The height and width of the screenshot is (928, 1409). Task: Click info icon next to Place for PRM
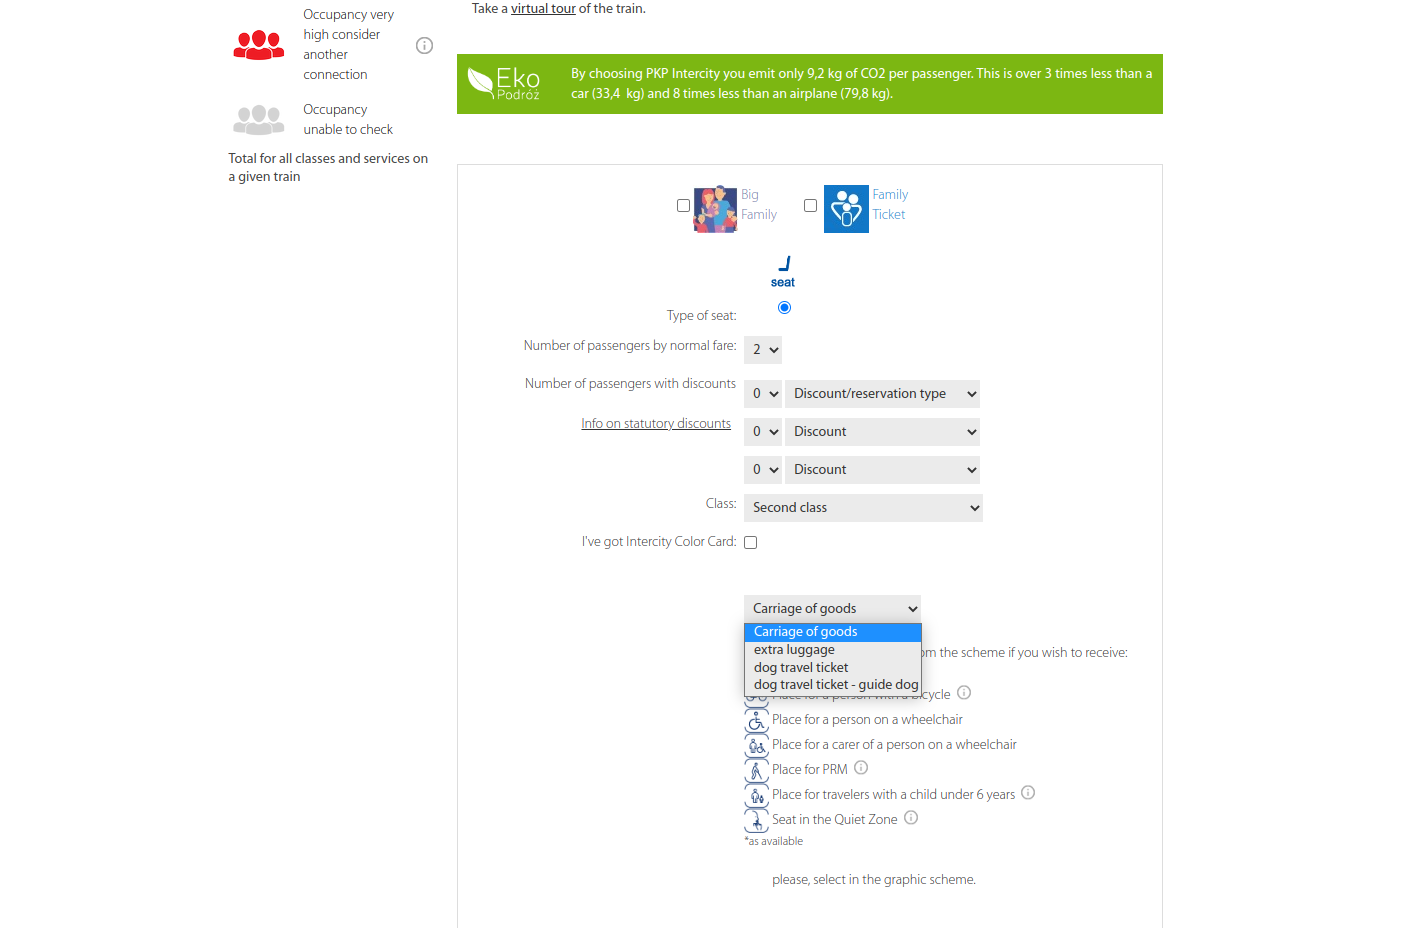[x=861, y=768]
